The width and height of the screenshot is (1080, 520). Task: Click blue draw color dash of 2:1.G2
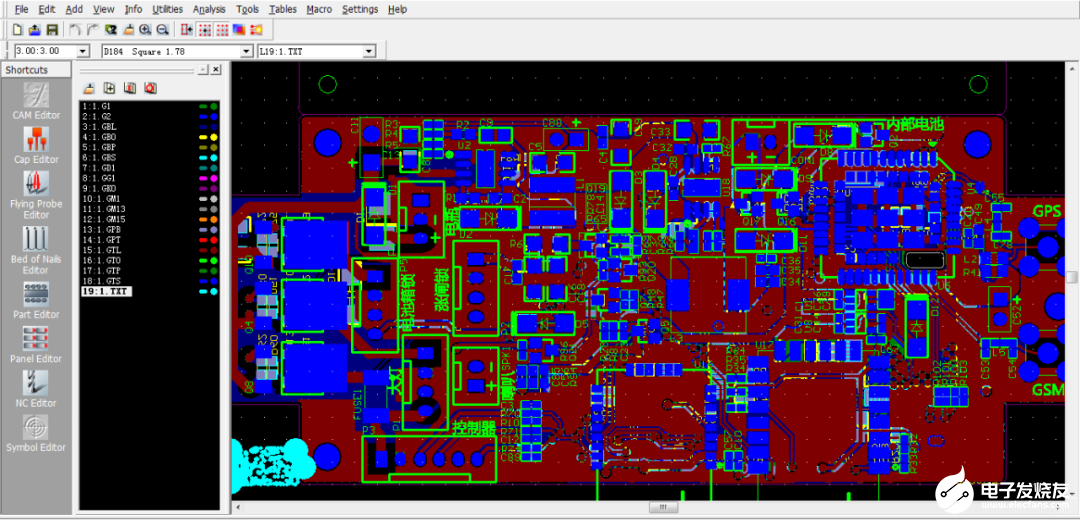[203, 117]
